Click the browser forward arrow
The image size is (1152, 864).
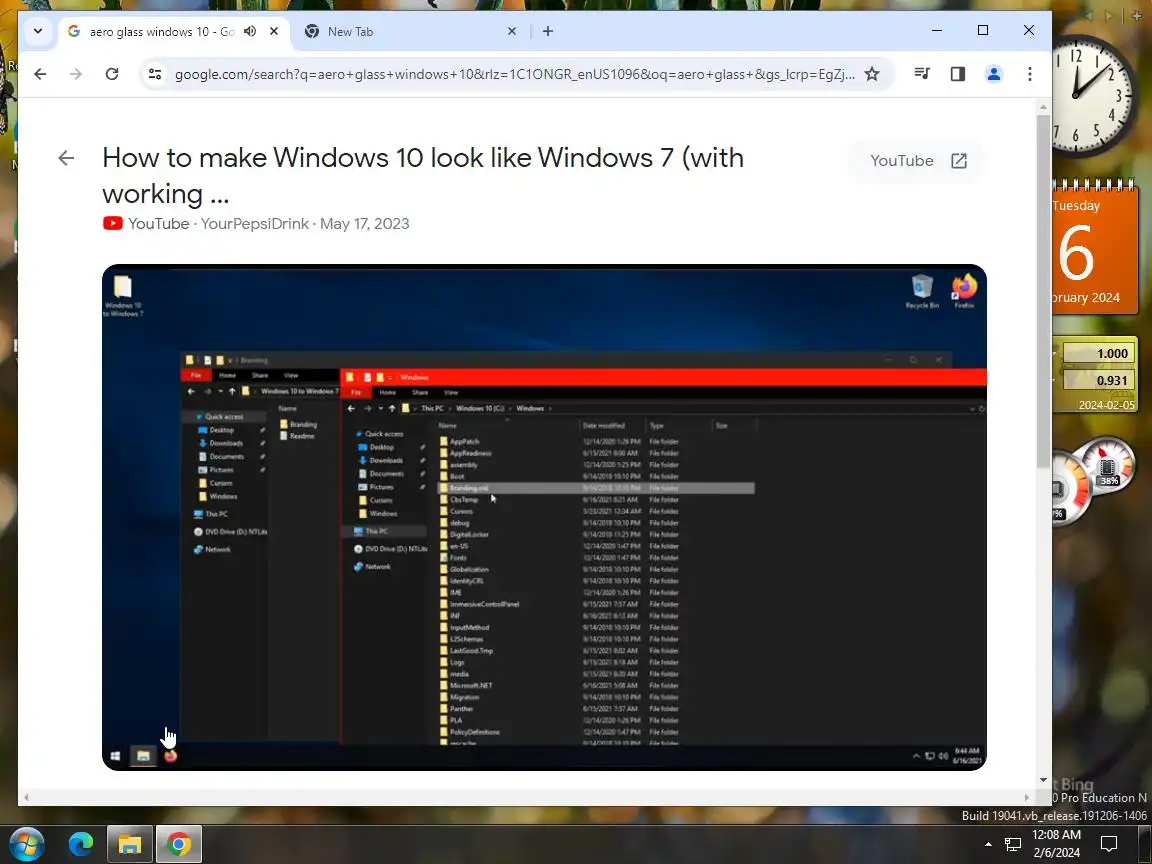pyautogui.click(x=76, y=74)
